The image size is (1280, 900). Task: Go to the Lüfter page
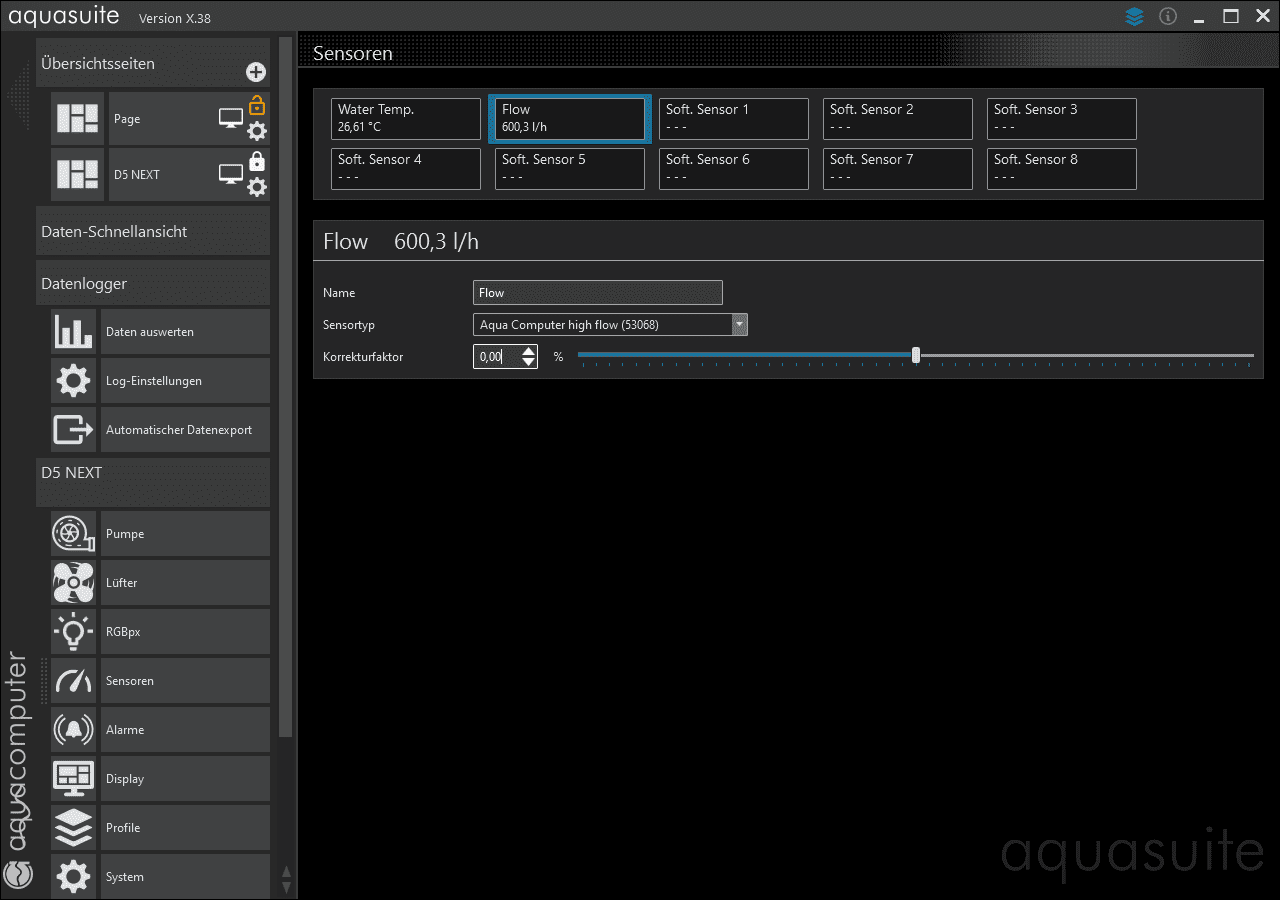(x=185, y=583)
